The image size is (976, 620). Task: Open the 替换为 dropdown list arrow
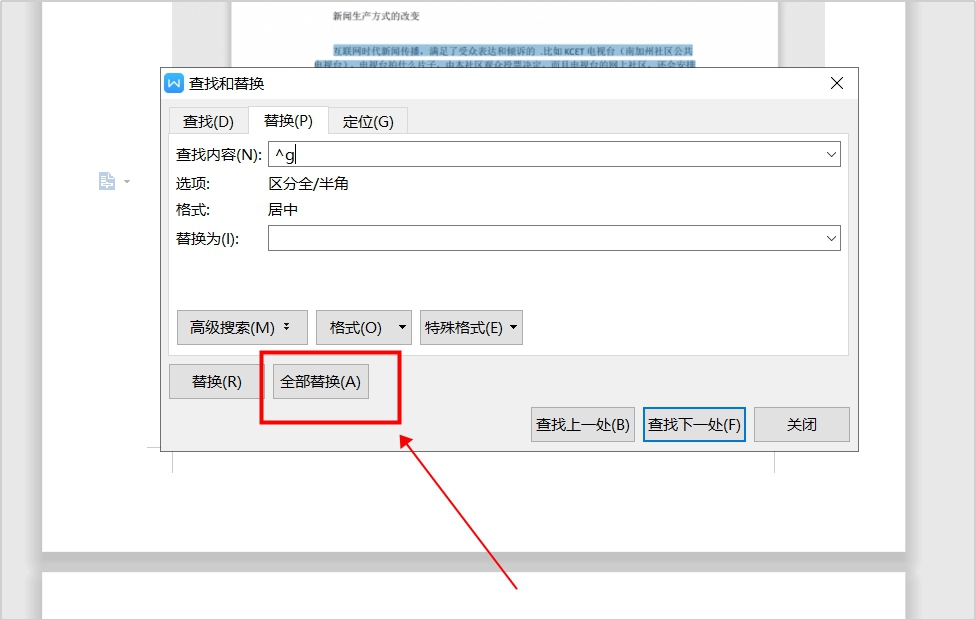point(831,239)
